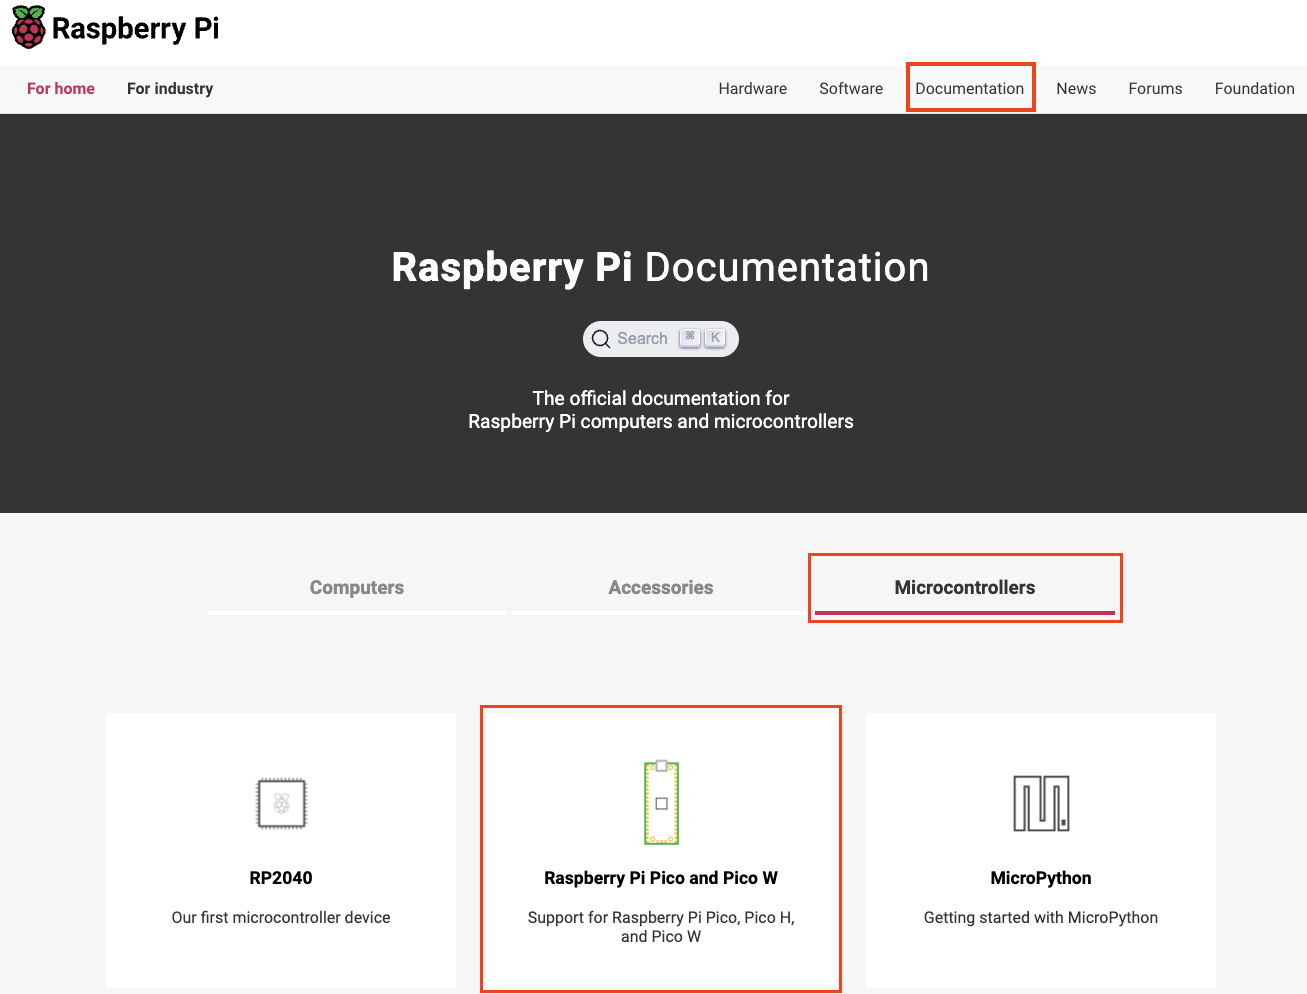
Task: Click the Pico board icon
Action: pyautogui.click(x=661, y=803)
